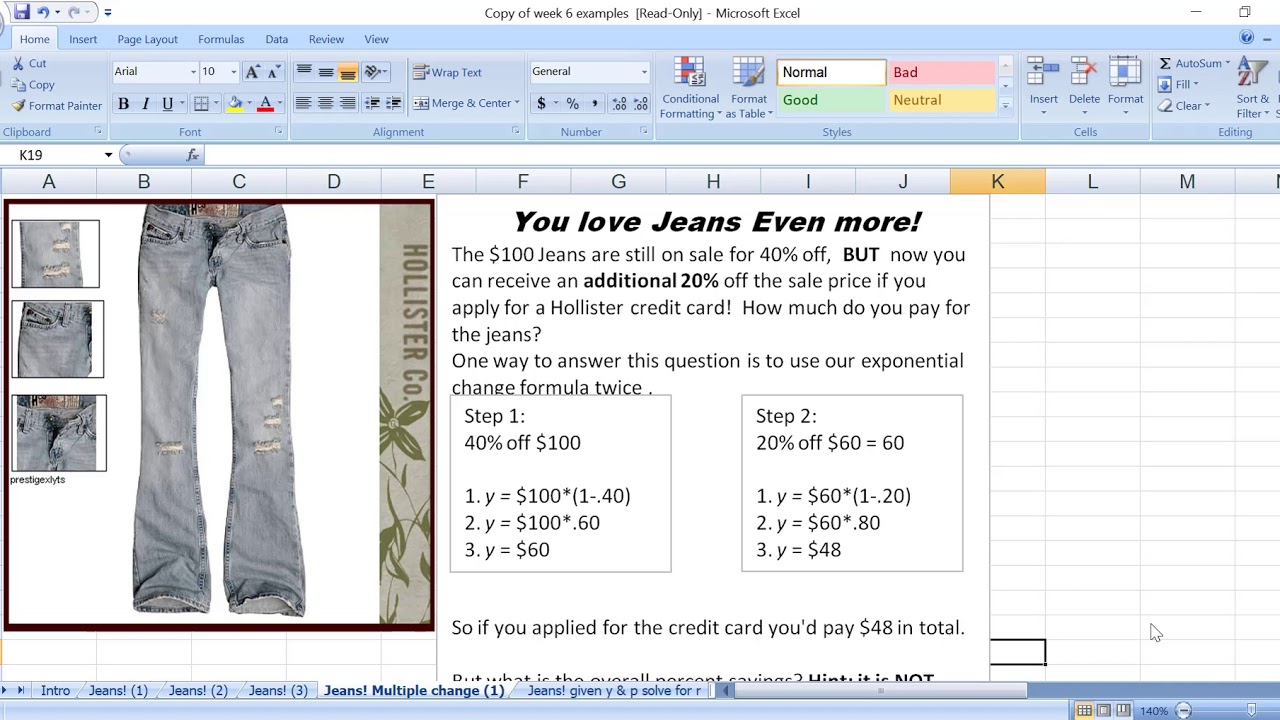Click the Fill button in Editing
1280x720 pixels.
[1177, 85]
